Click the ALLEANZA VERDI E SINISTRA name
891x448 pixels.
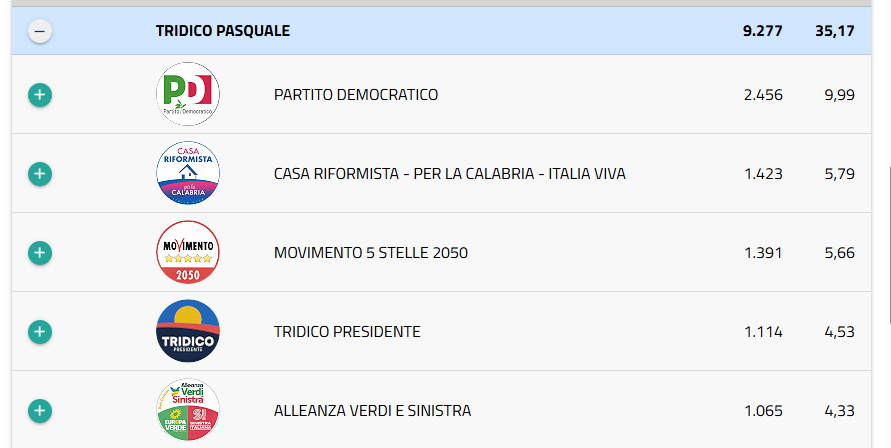[372, 411]
